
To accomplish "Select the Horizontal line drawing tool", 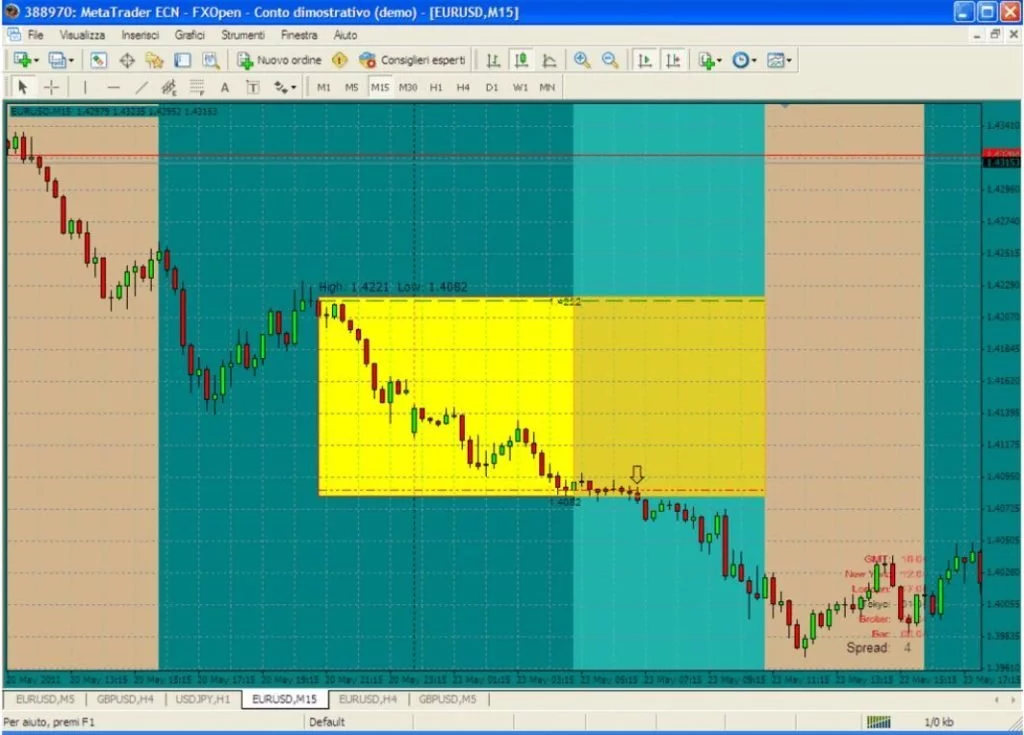I will click(112, 87).
